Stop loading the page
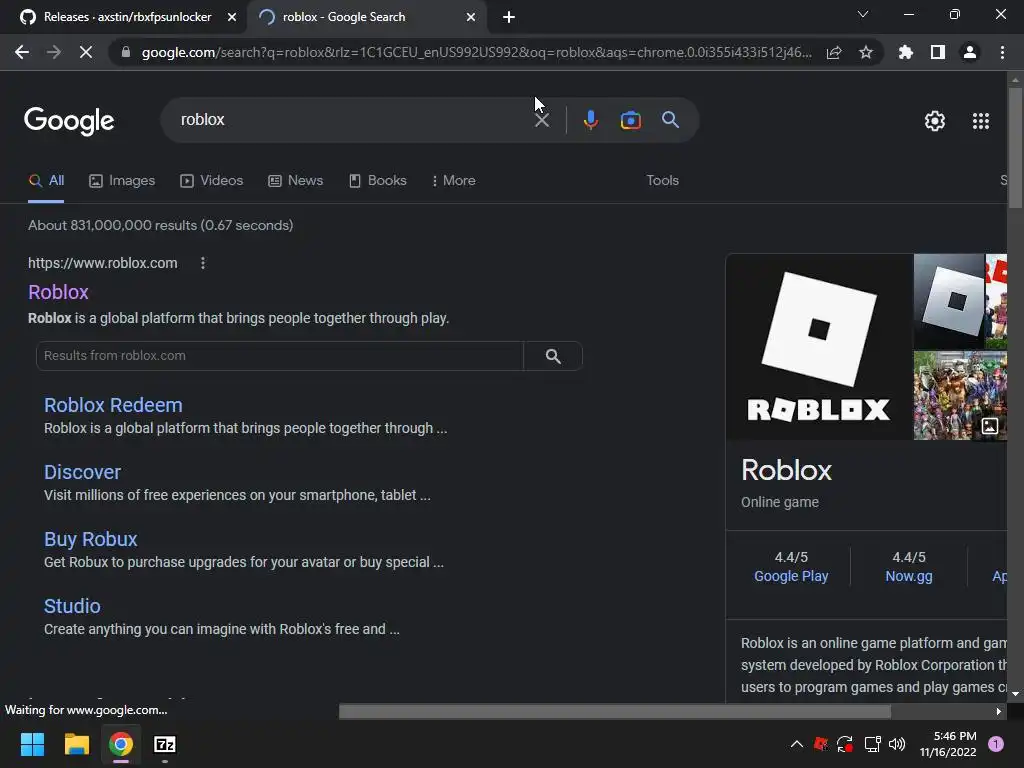The image size is (1024, 768). (x=86, y=52)
